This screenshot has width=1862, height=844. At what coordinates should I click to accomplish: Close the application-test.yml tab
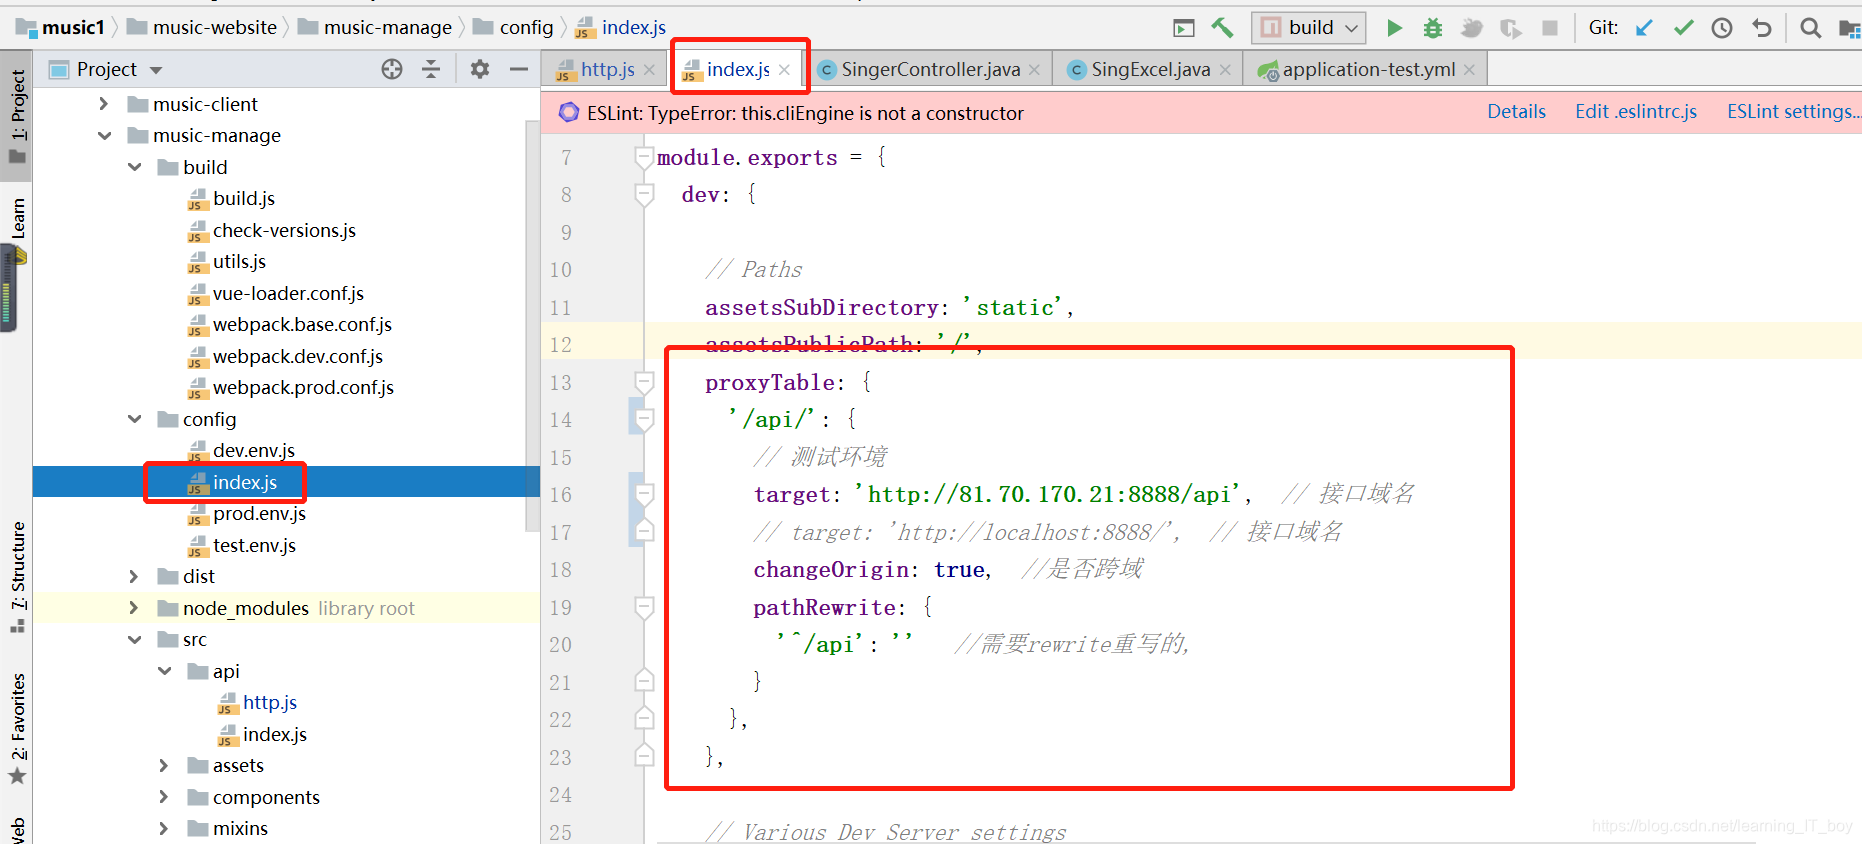pos(1469,70)
